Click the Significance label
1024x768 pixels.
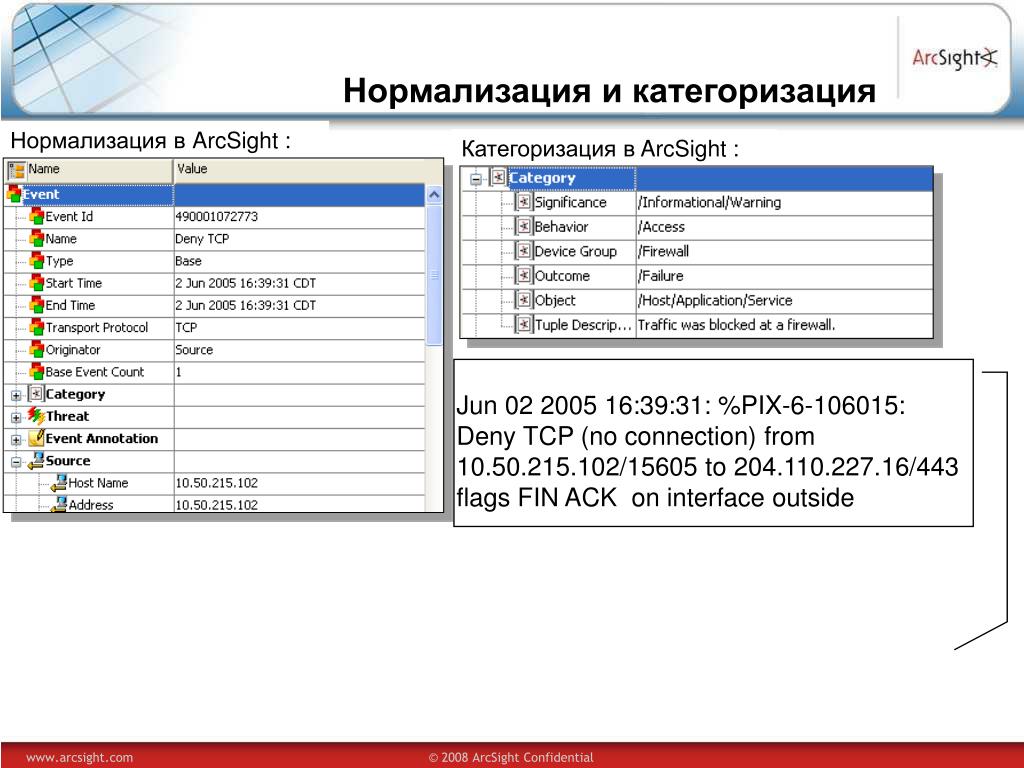click(x=570, y=202)
